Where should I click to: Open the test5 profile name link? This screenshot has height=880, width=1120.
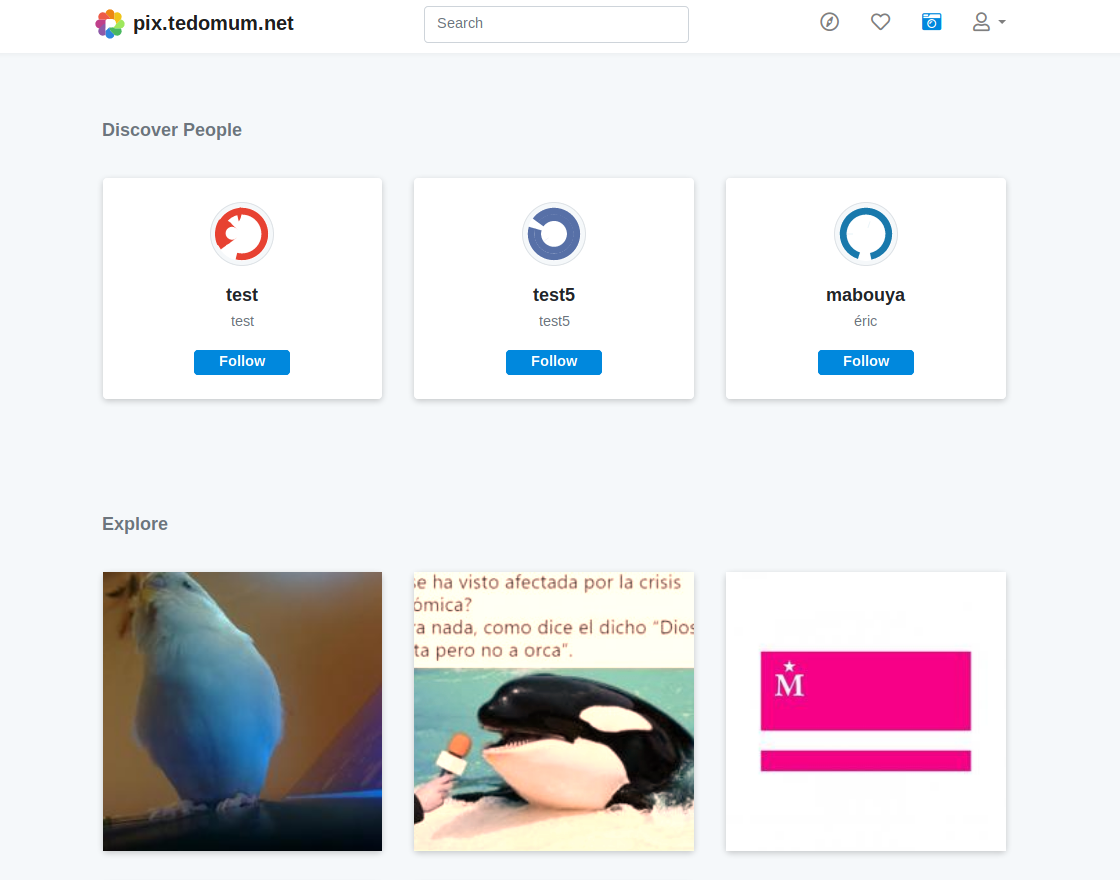(x=554, y=295)
